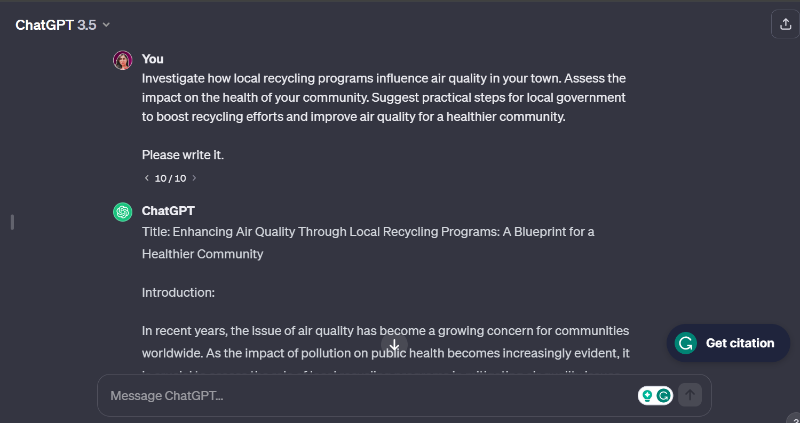Click the Introduction heading in the response
Viewport: 800px width, 423px height.
click(178, 293)
